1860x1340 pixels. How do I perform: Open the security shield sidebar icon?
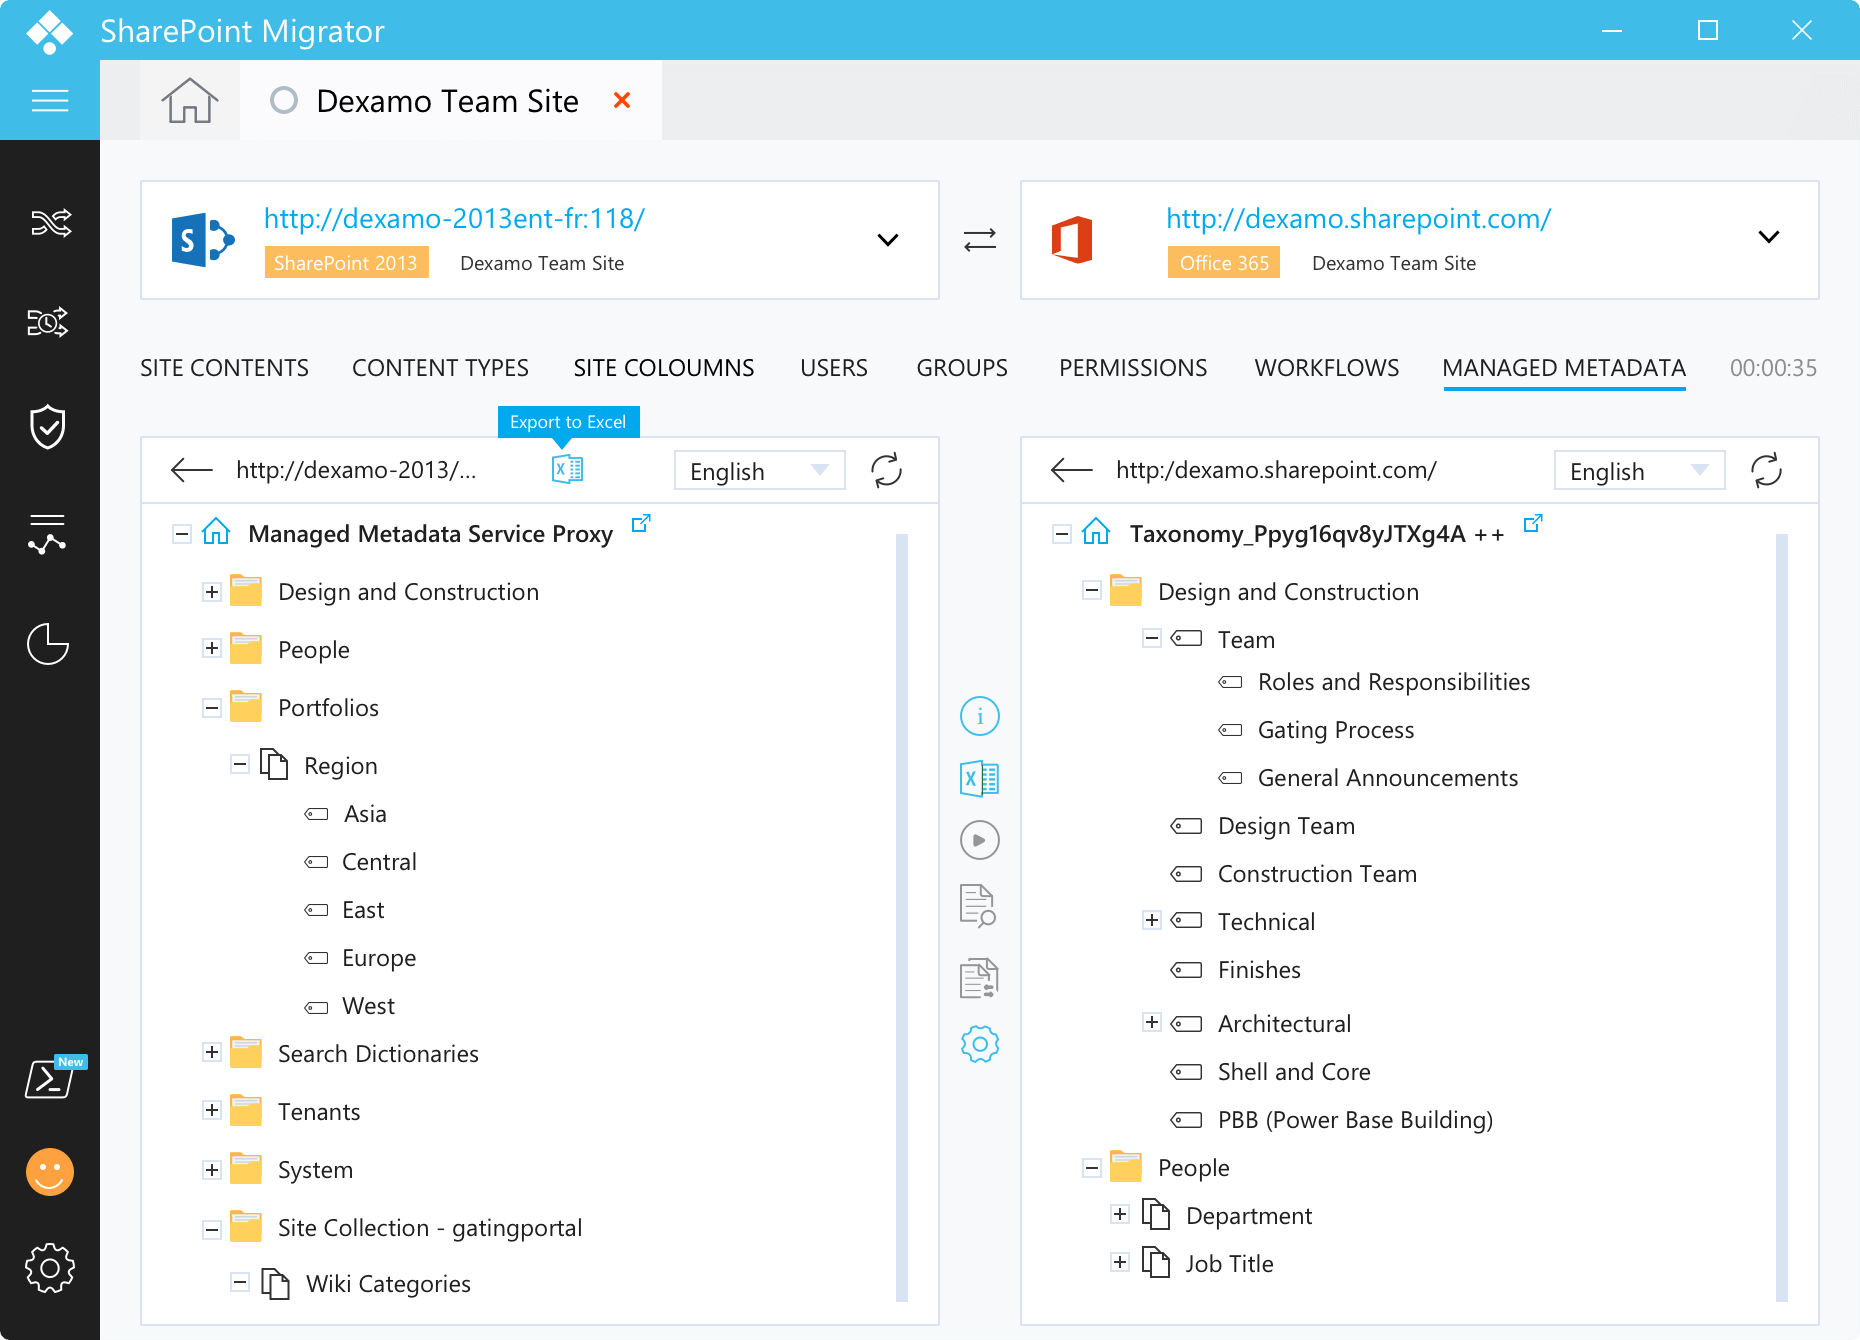click(x=48, y=427)
